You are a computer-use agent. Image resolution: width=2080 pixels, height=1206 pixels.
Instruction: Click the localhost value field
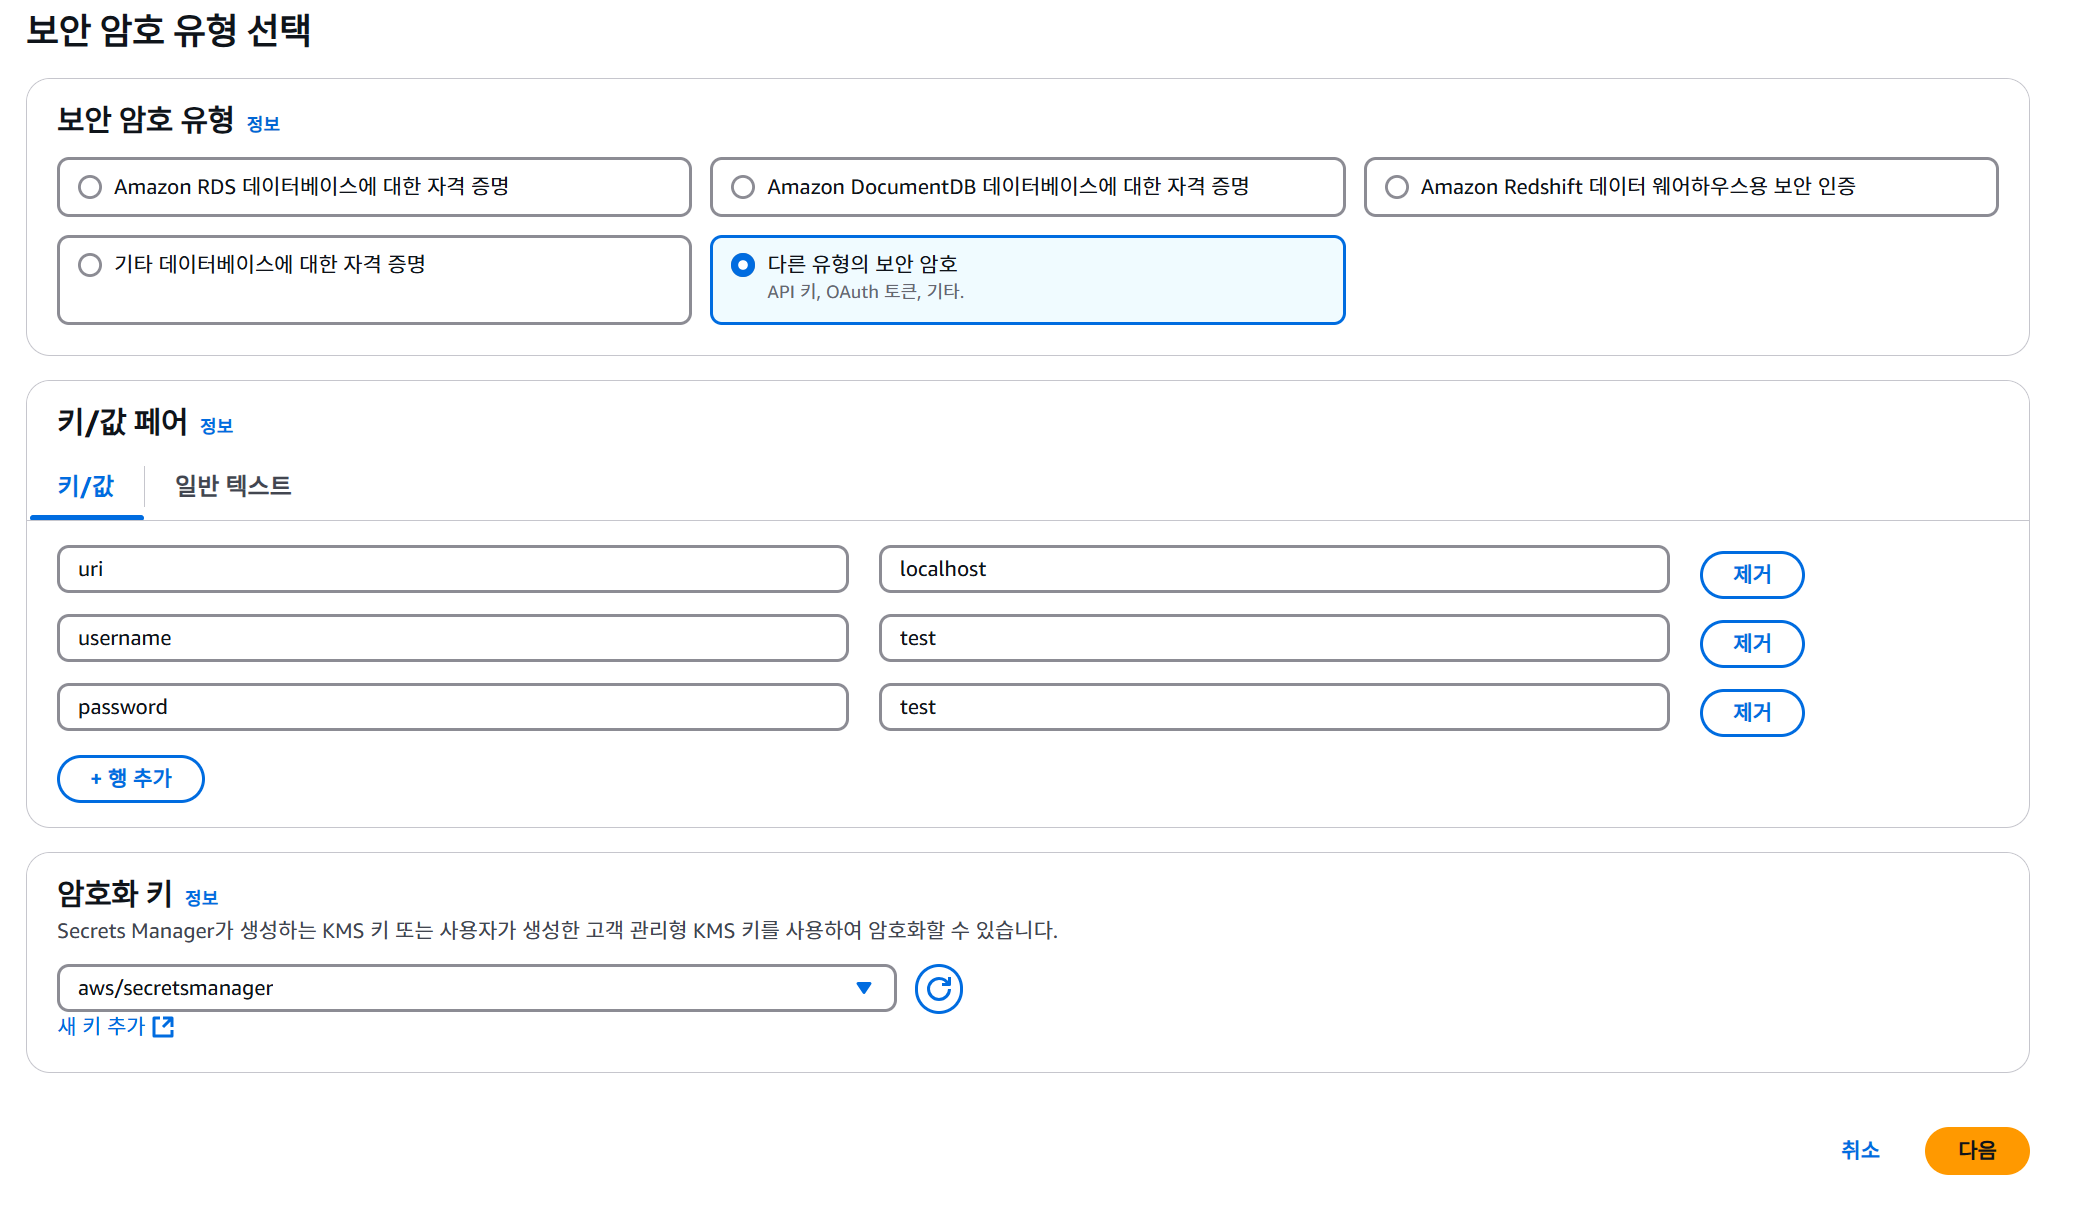click(1273, 569)
